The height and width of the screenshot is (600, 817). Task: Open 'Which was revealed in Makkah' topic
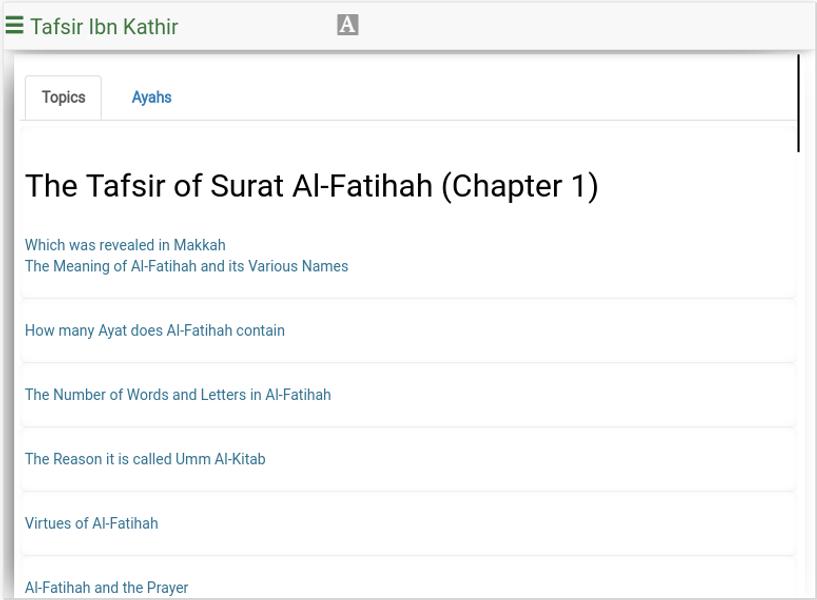(x=125, y=245)
